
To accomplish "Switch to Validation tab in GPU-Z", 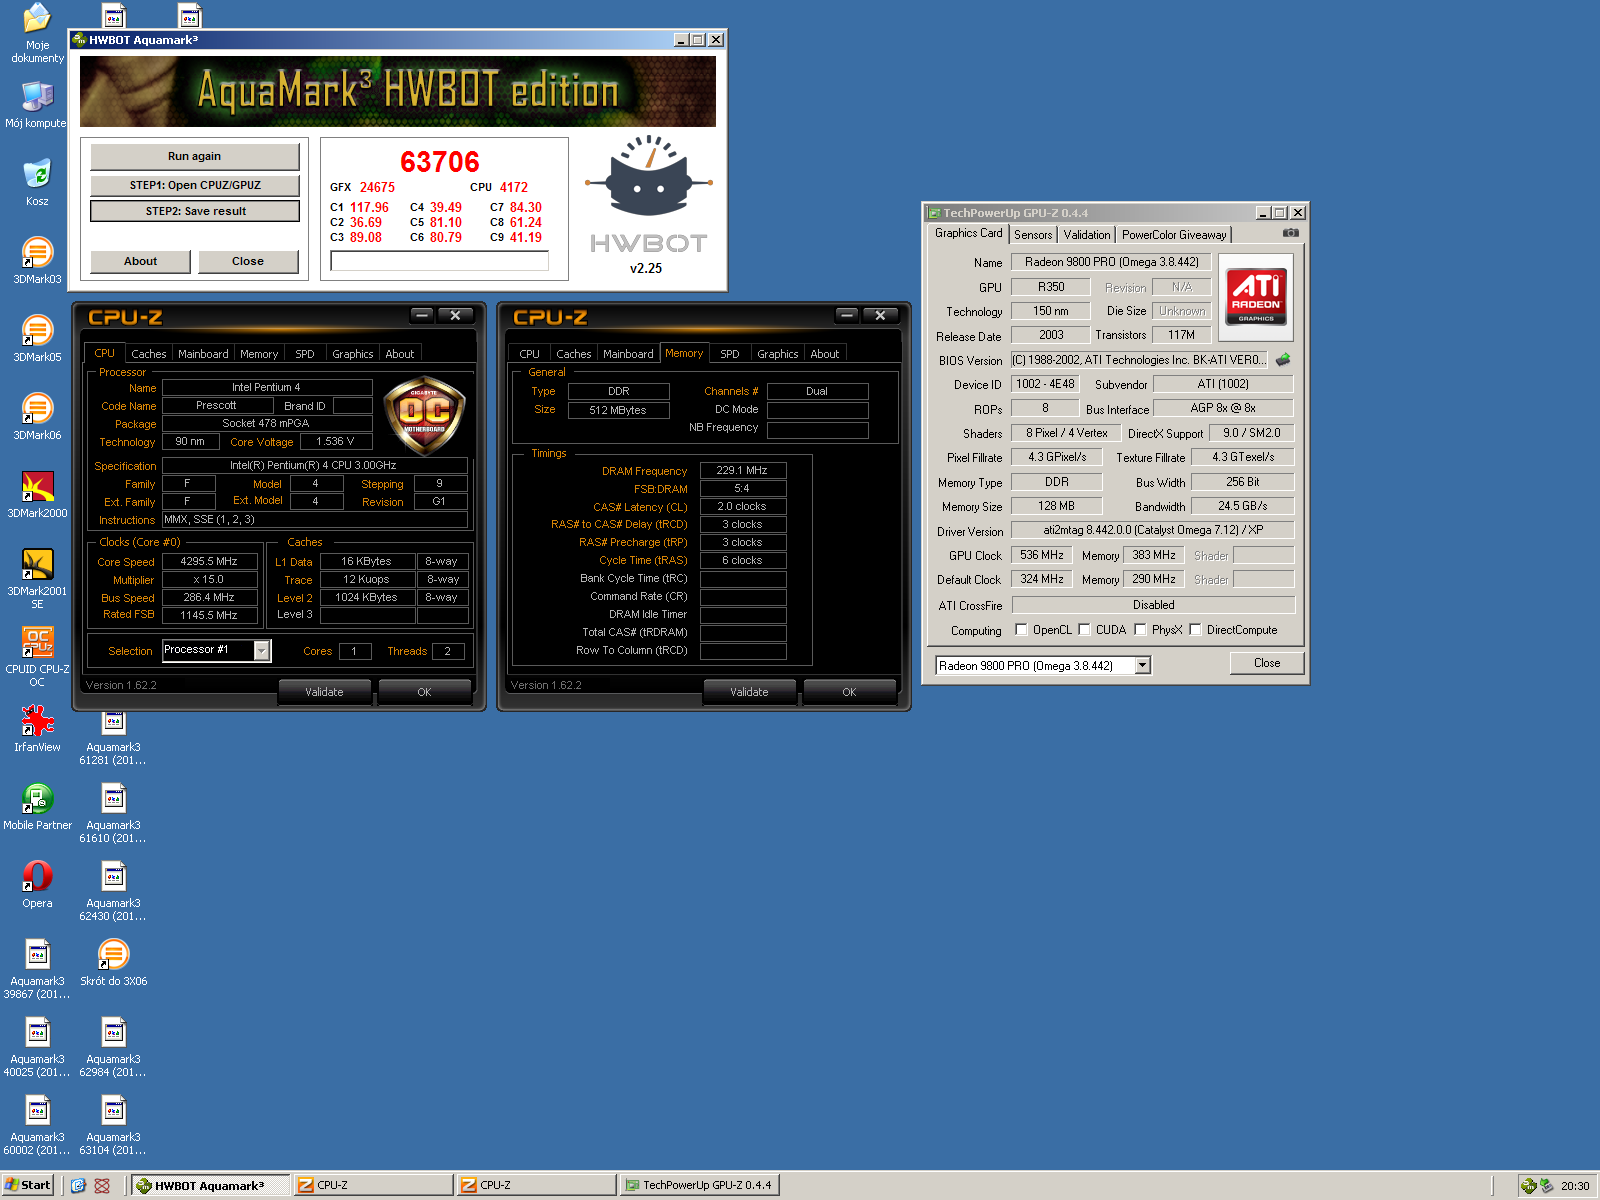I will coord(1087,235).
